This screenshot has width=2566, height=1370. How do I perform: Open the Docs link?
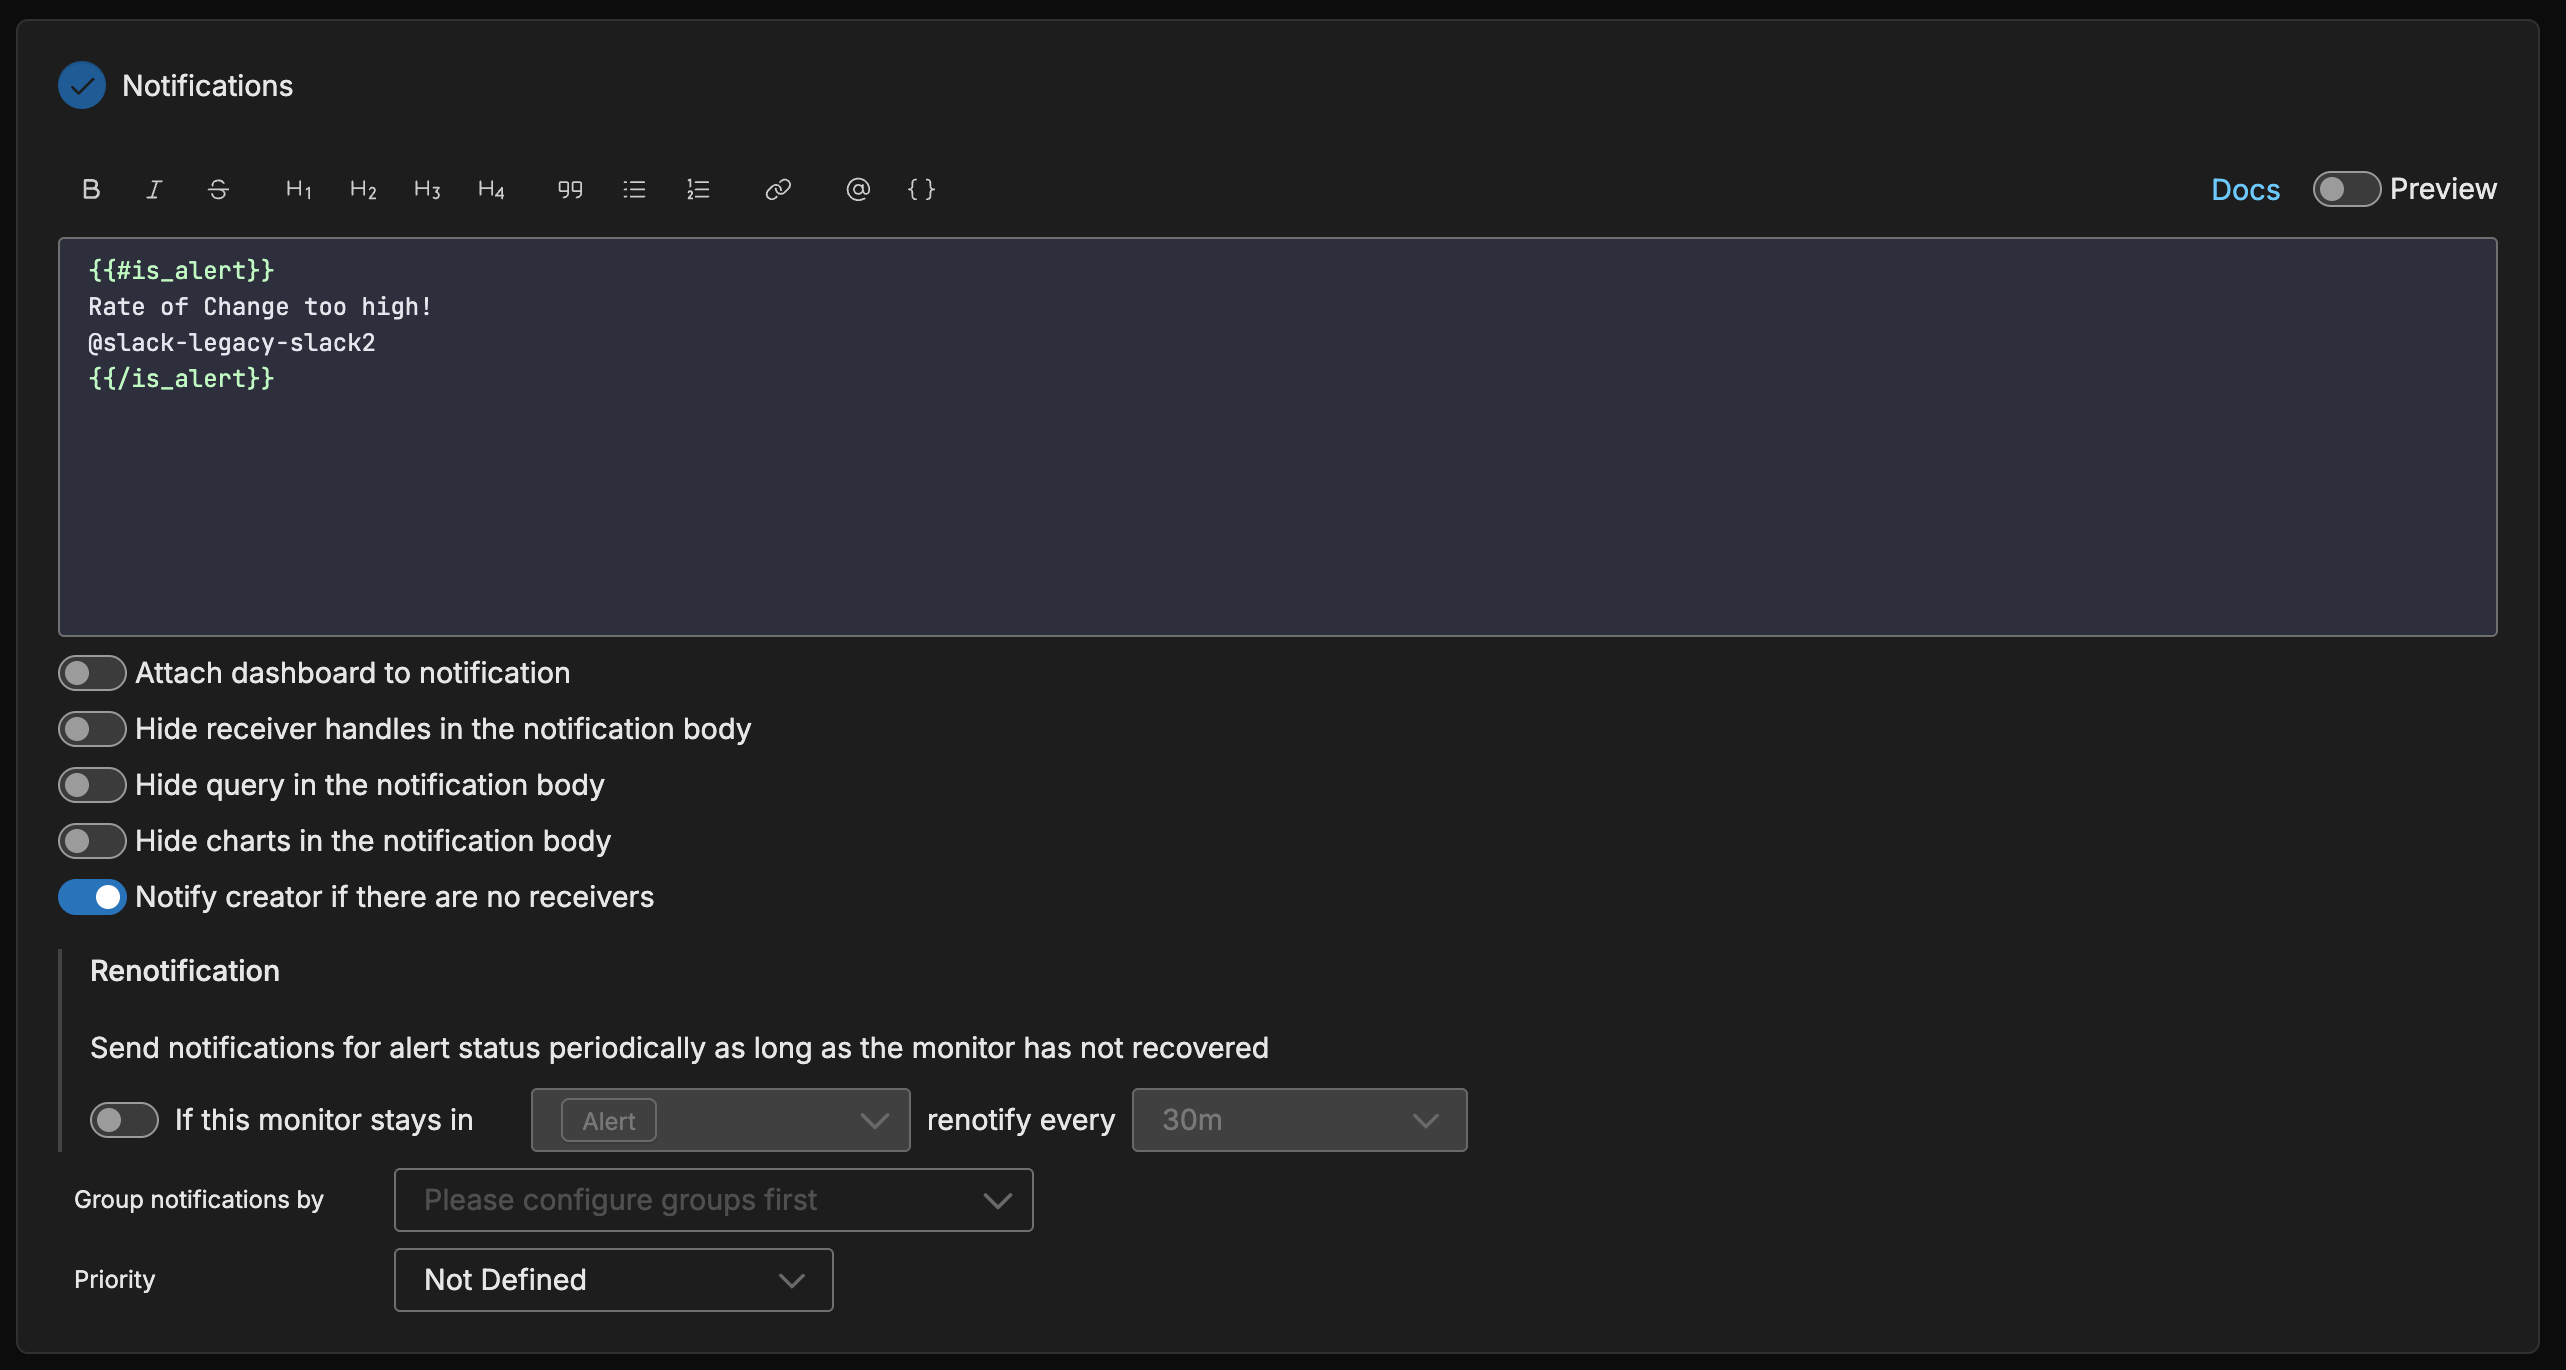tap(2245, 189)
